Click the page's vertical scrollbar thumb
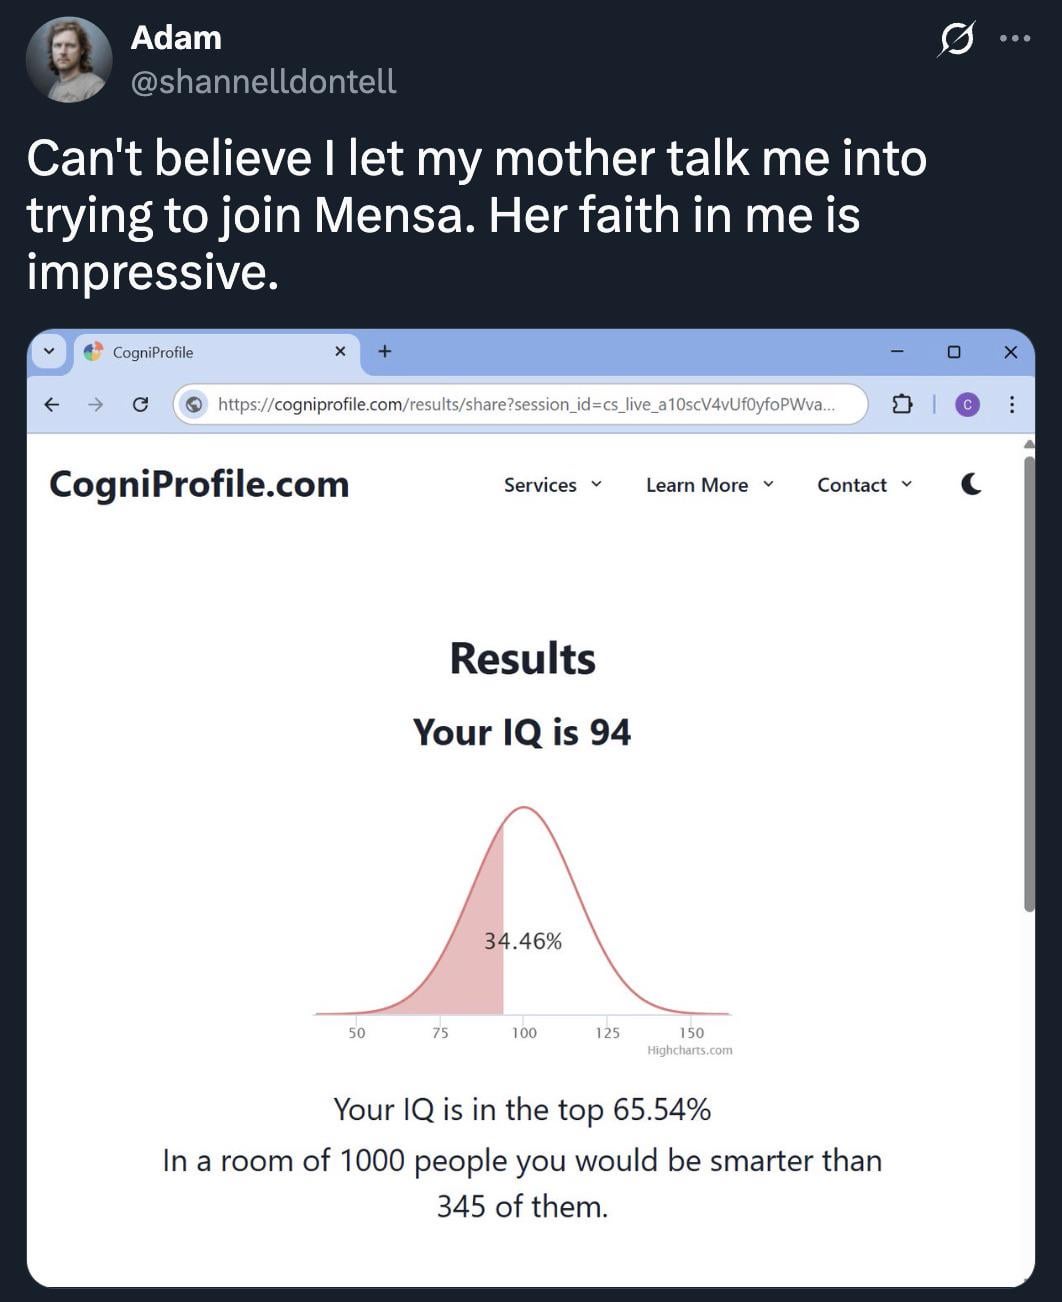The width and height of the screenshot is (1062, 1302). [x=1029, y=680]
